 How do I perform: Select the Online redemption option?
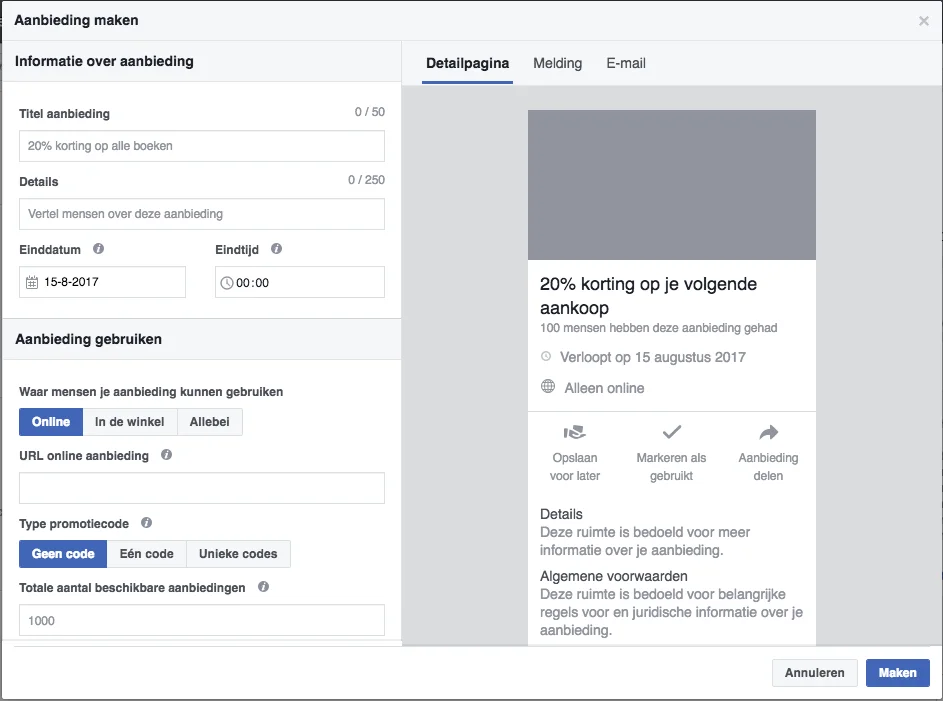click(x=51, y=422)
